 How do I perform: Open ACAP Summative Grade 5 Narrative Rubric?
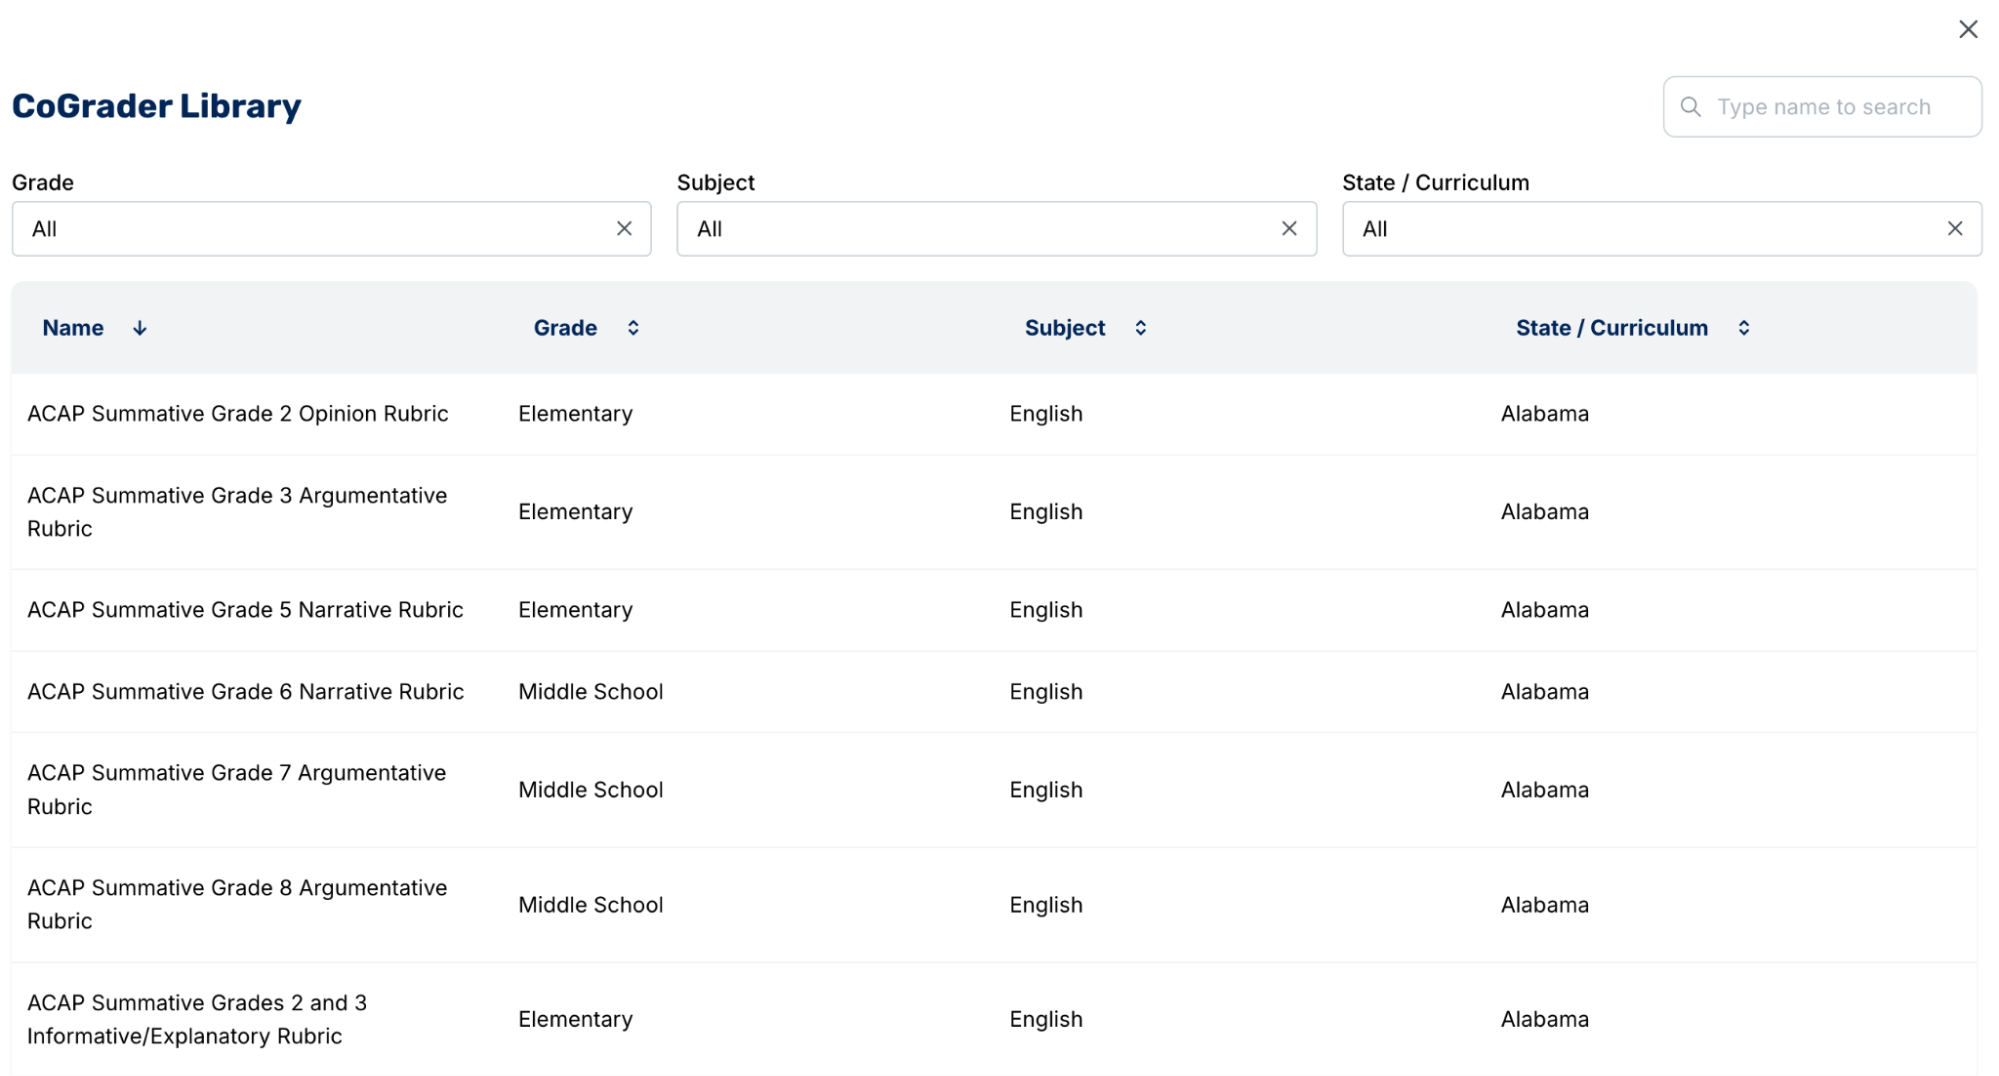(245, 609)
